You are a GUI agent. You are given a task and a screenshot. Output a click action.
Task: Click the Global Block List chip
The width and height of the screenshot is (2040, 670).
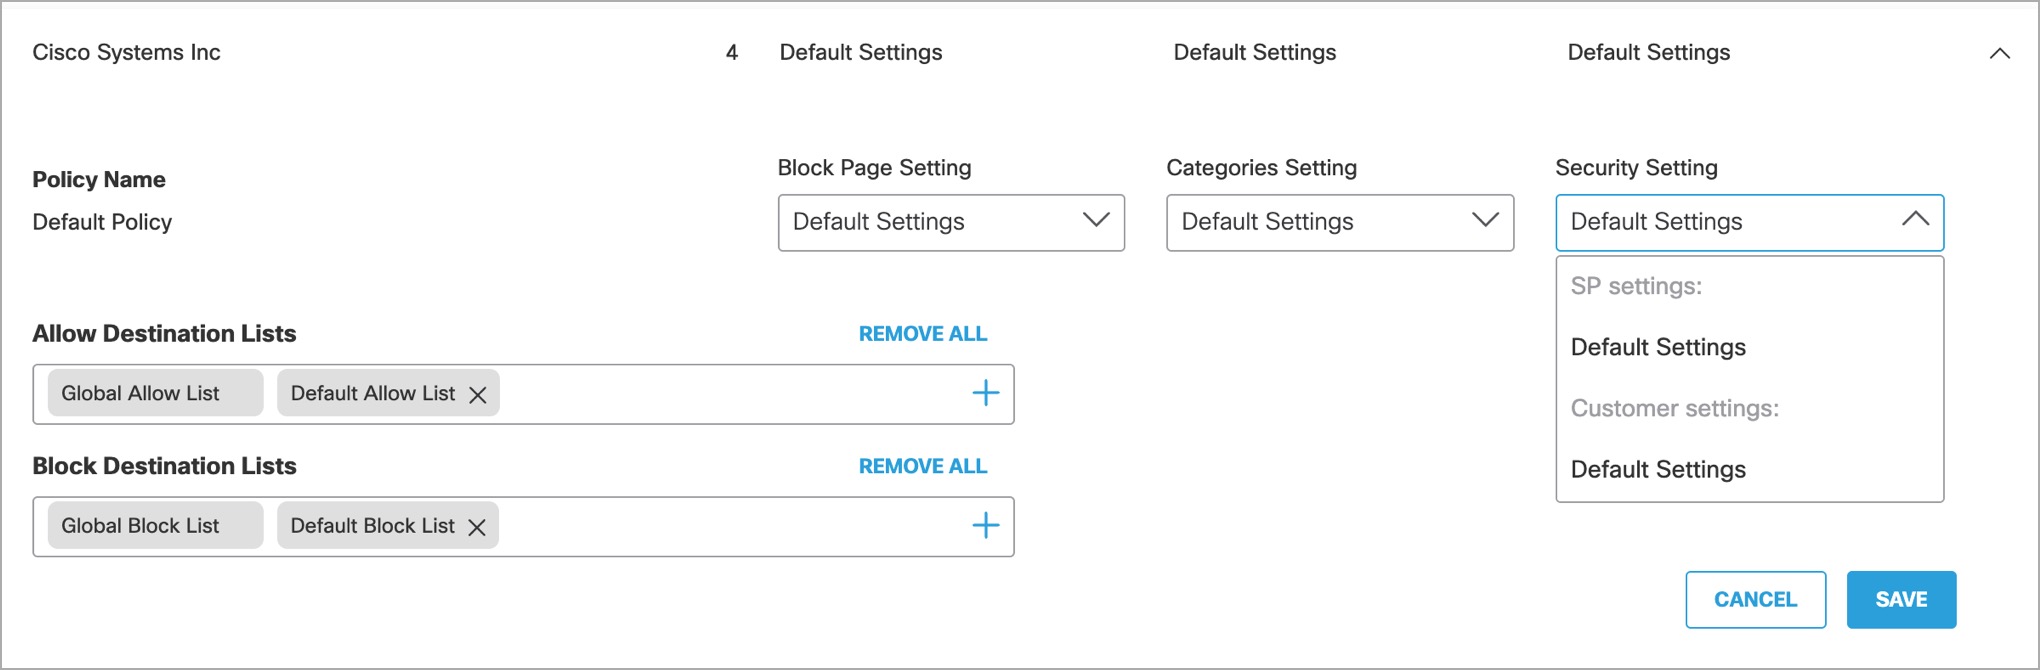point(141,526)
